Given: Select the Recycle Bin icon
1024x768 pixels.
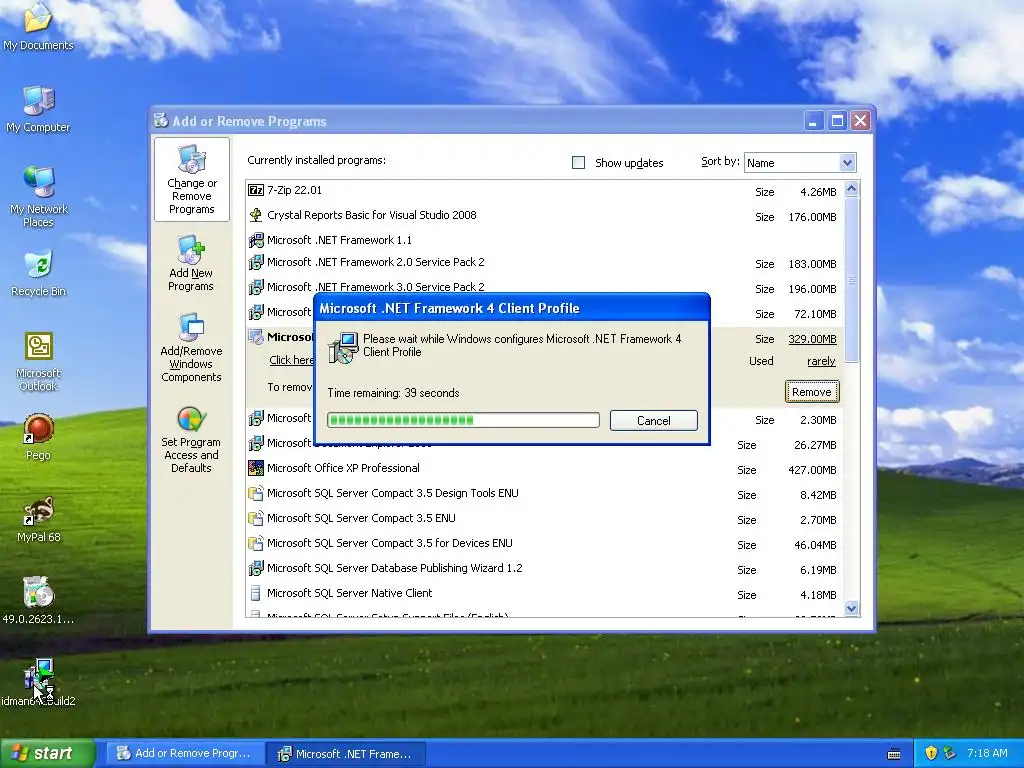Looking at the screenshot, I should pos(38,273).
